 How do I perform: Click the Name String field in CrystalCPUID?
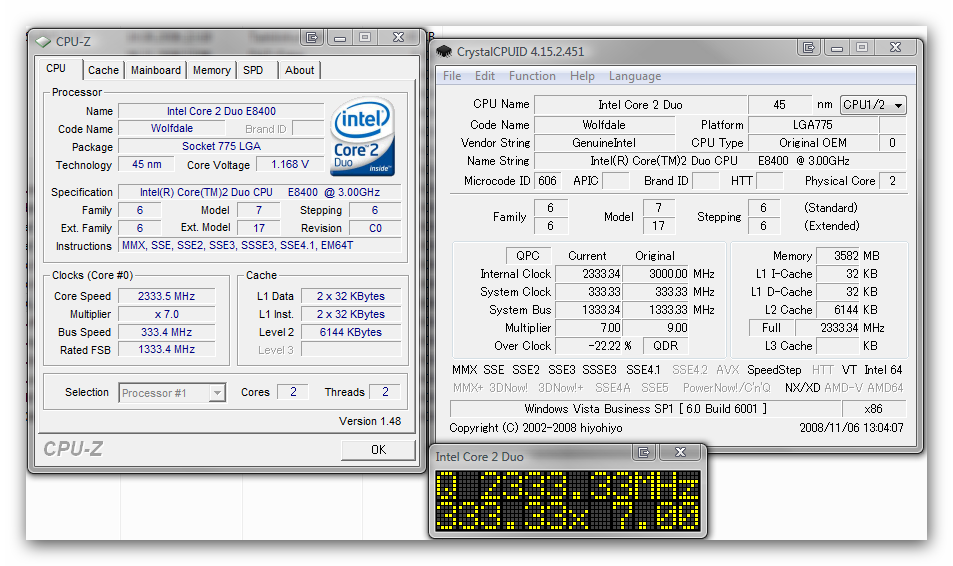[720, 161]
